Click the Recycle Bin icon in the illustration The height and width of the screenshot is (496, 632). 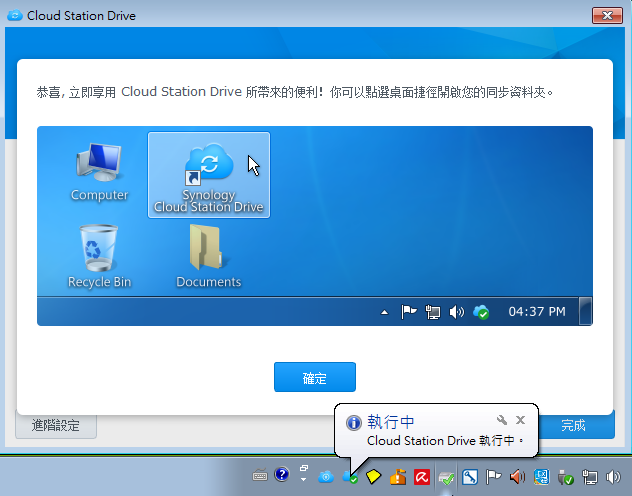[x=99, y=257]
